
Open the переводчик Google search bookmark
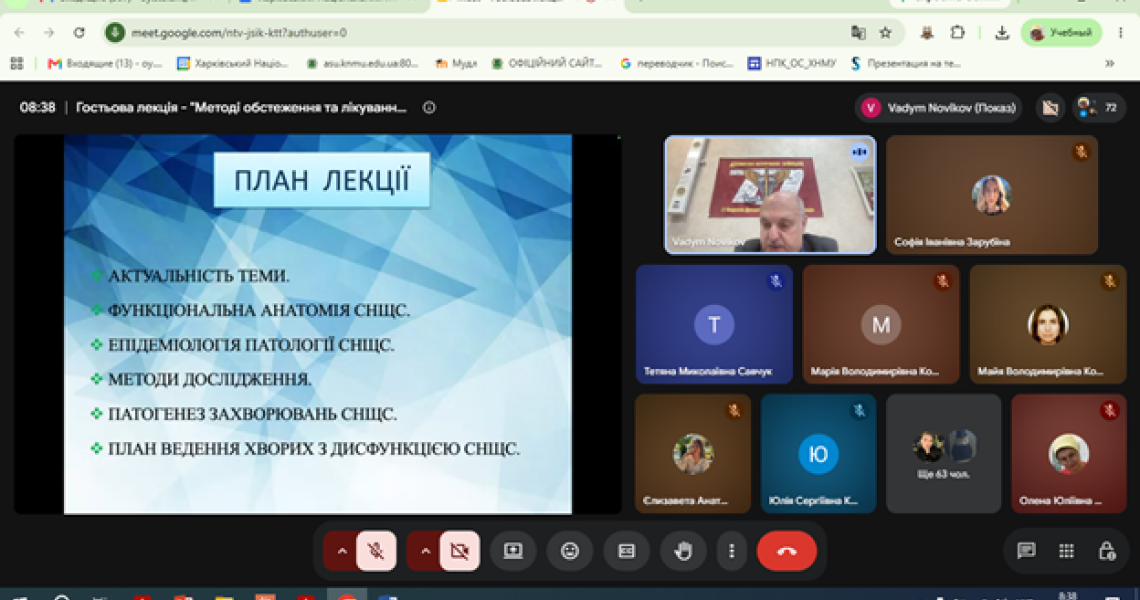tap(677, 64)
